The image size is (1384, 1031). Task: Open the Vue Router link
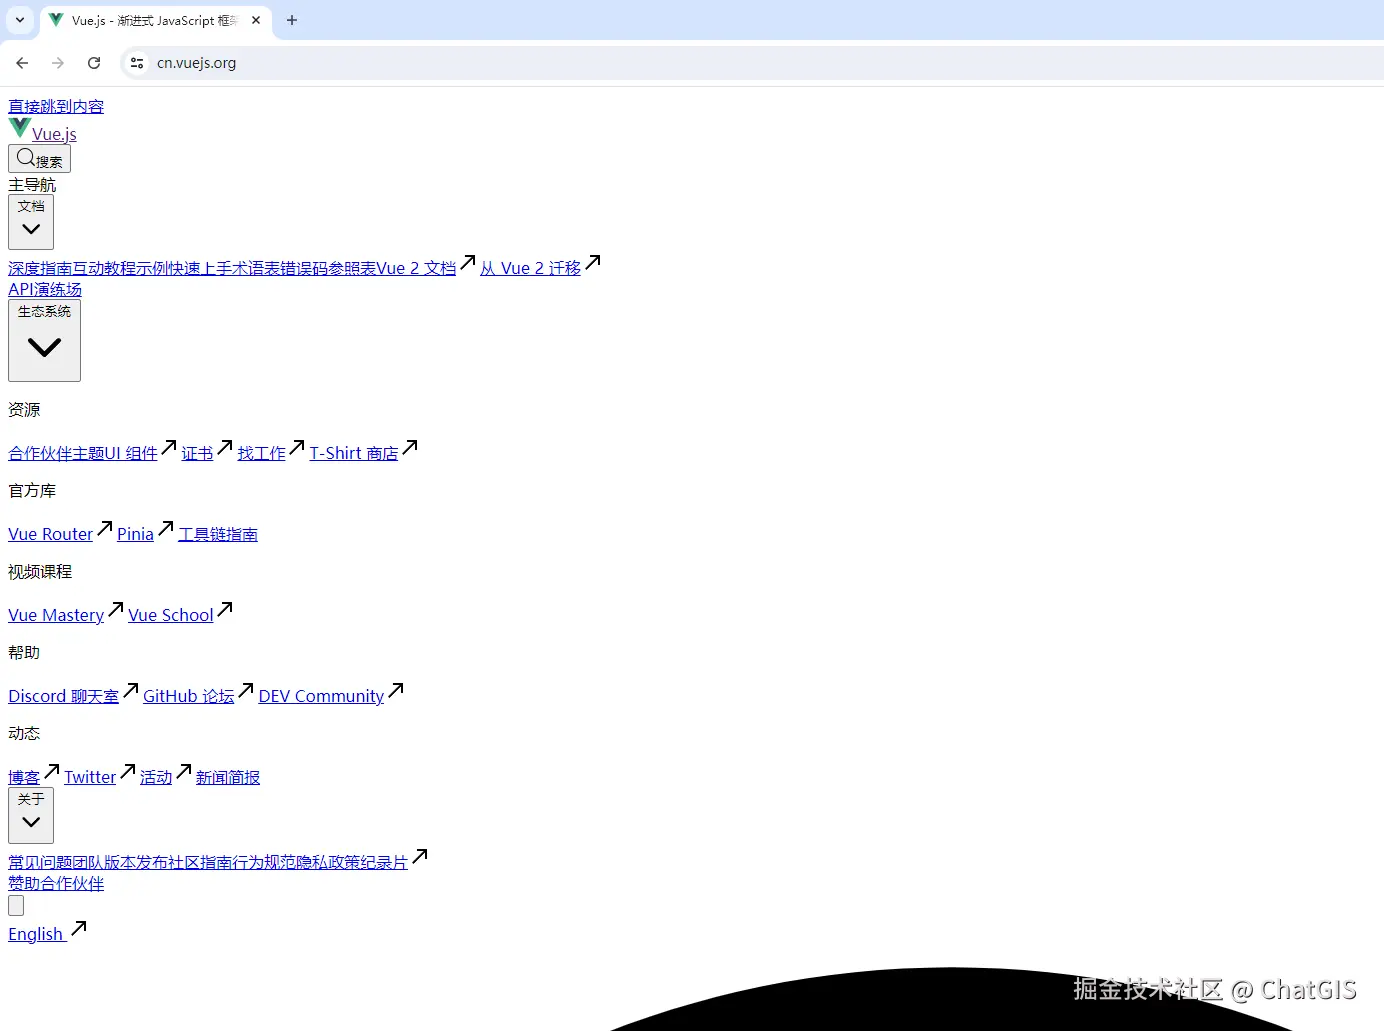click(x=50, y=535)
